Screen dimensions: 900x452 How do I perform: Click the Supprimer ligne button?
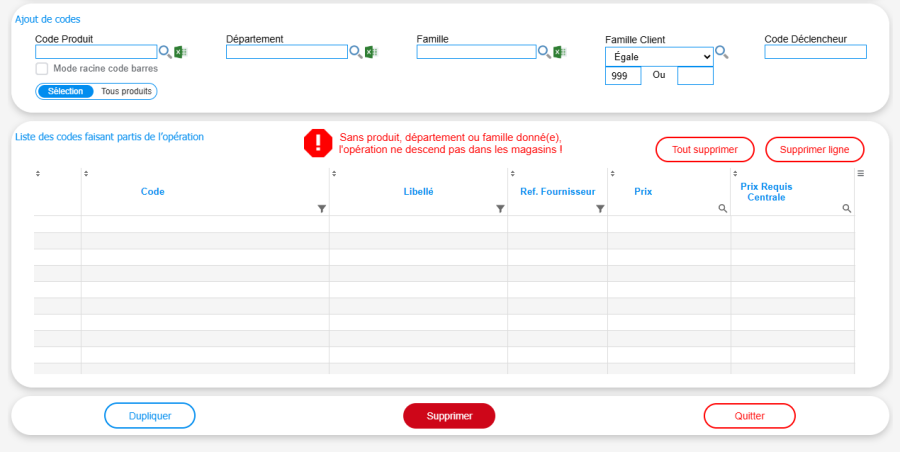point(814,149)
